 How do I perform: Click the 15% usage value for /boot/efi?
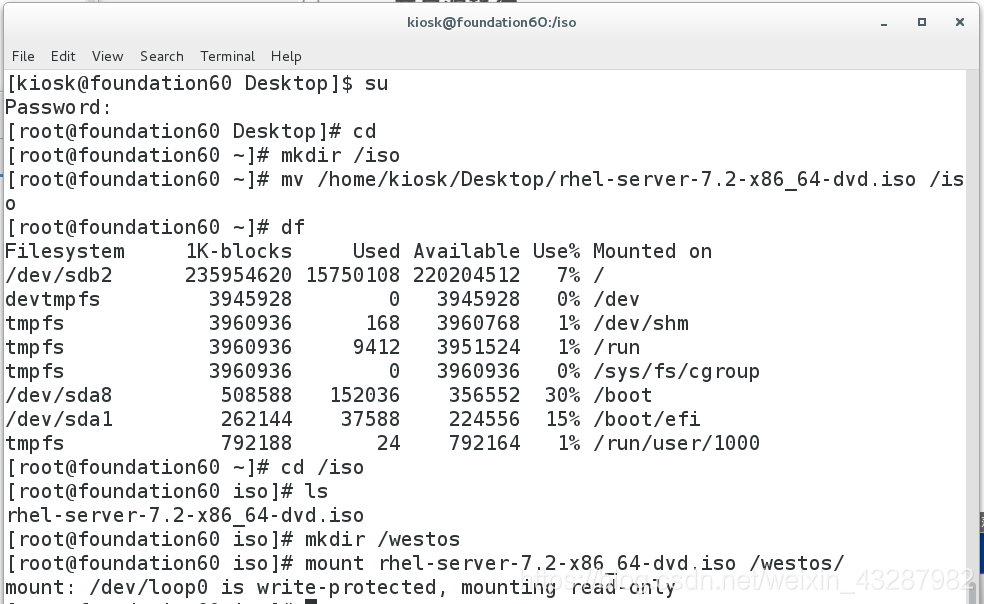[562, 419]
